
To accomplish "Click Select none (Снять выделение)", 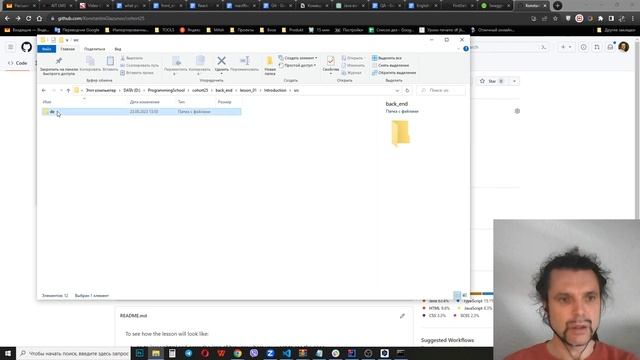I will [x=390, y=65].
